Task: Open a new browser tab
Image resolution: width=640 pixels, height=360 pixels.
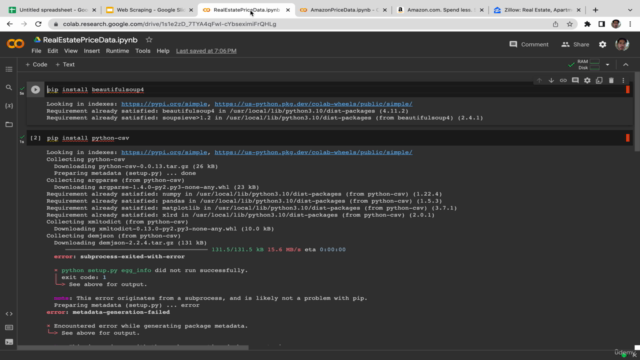Action: [596, 10]
